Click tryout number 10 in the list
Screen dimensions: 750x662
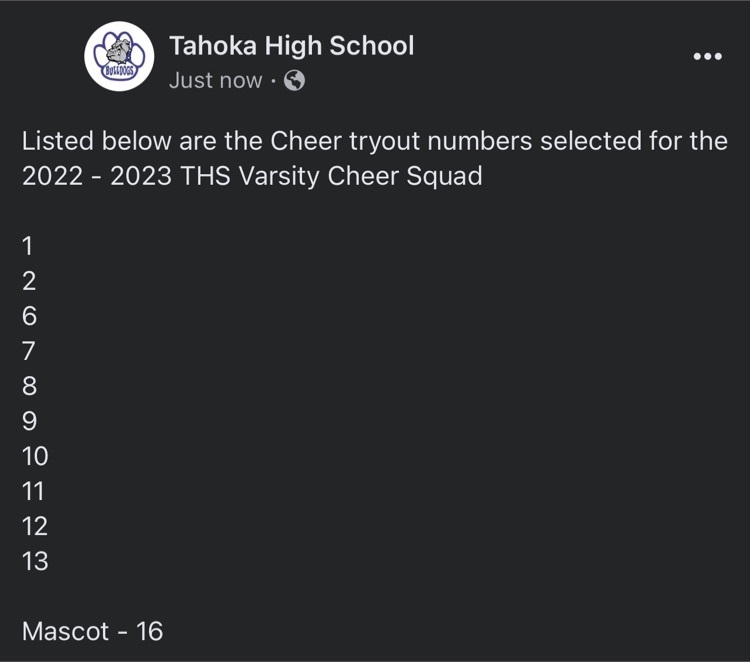pyautogui.click(x=35, y=456)
